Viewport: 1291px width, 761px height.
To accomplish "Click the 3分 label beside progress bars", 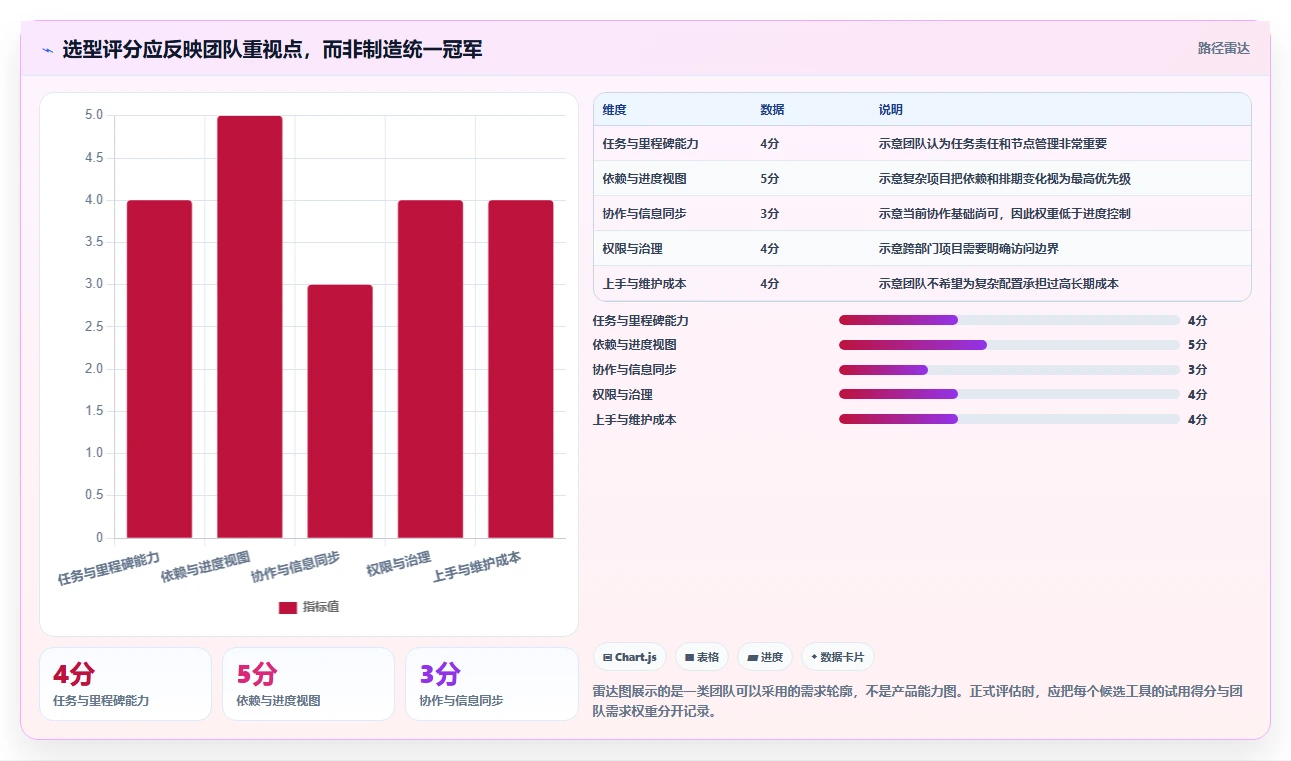I will point(1197,370).
